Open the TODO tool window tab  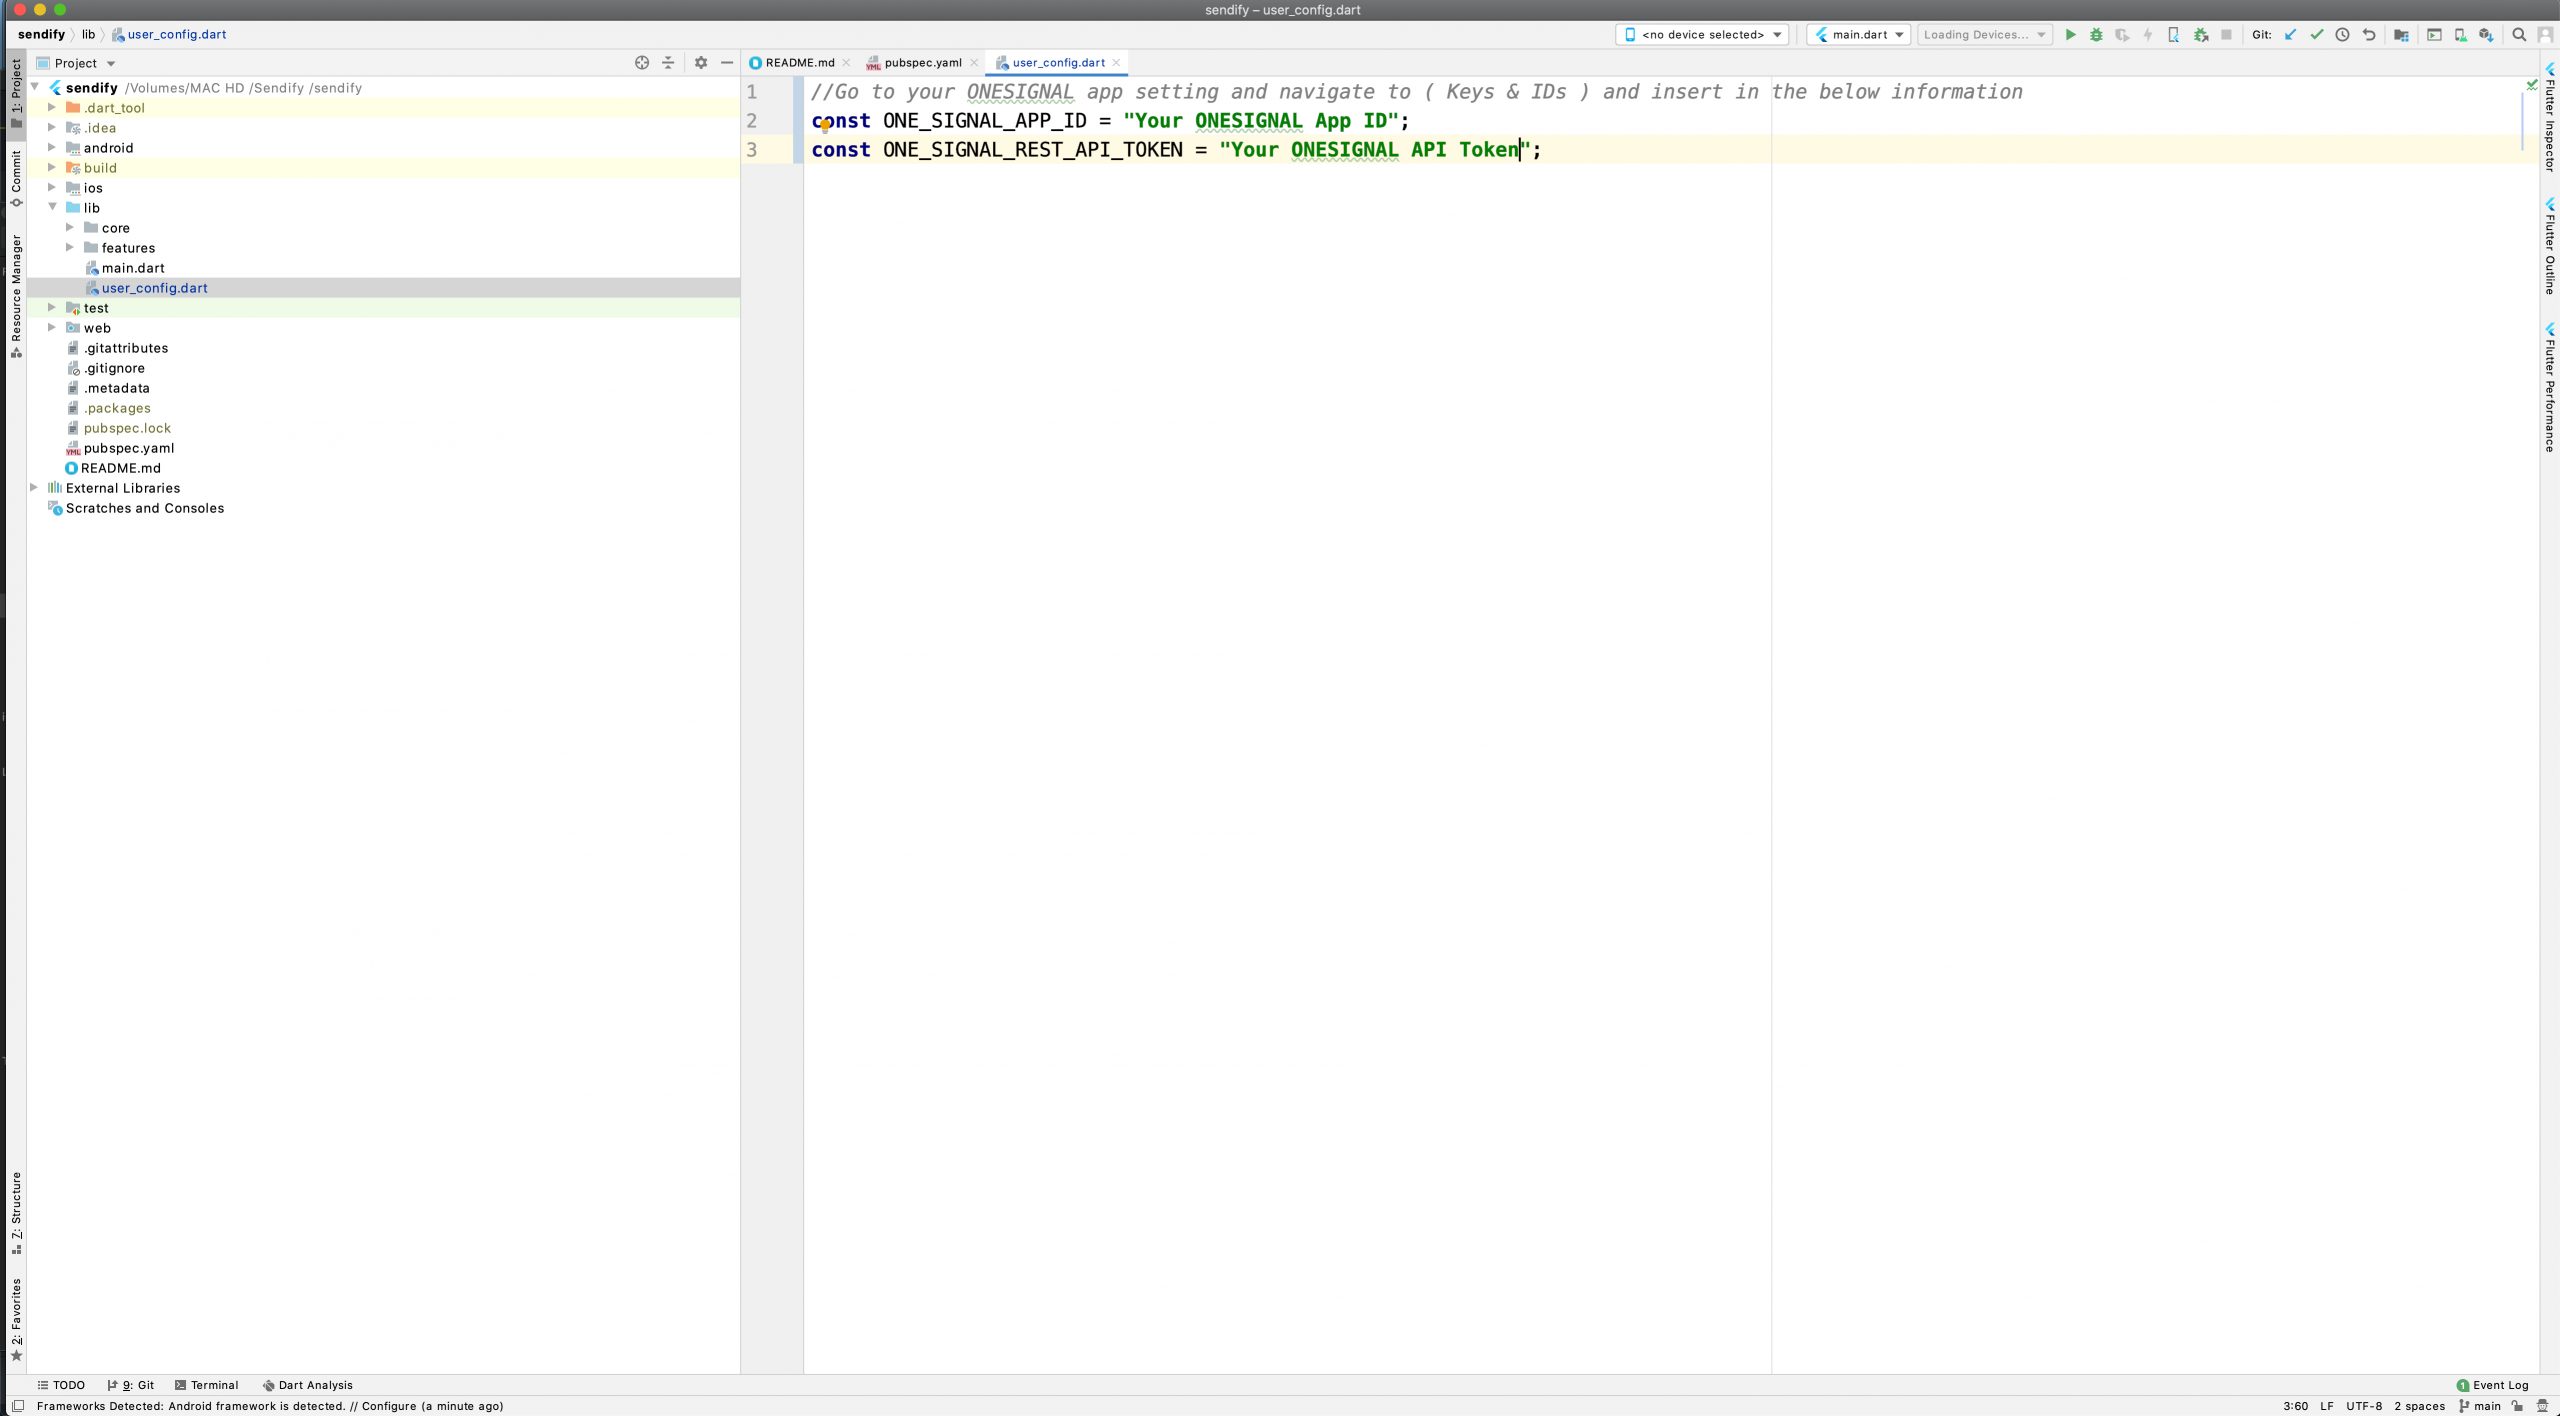pos(61,1385)
